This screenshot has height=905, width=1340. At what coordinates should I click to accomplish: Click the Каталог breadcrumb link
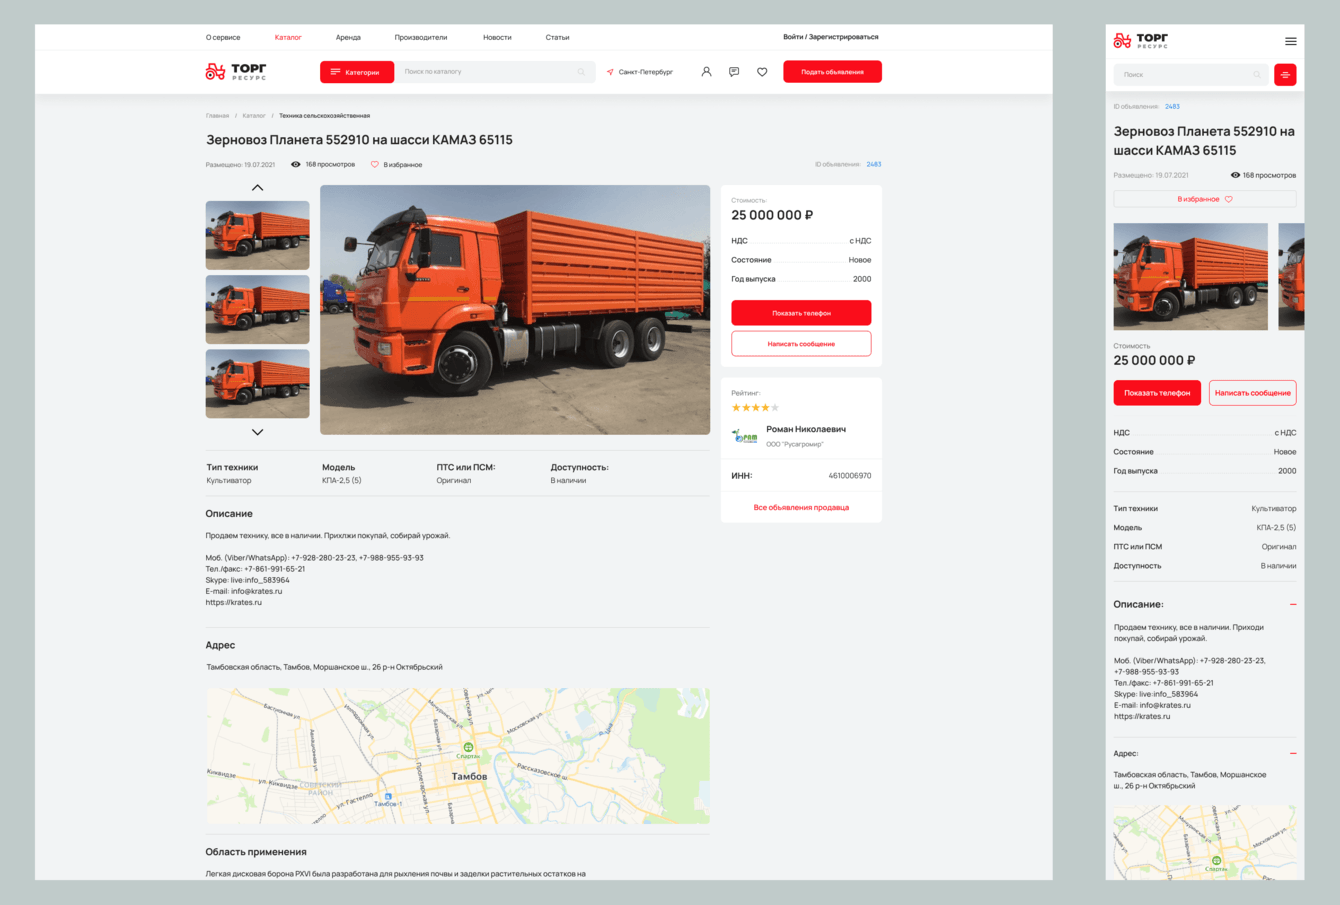click(x=254, y=116)
